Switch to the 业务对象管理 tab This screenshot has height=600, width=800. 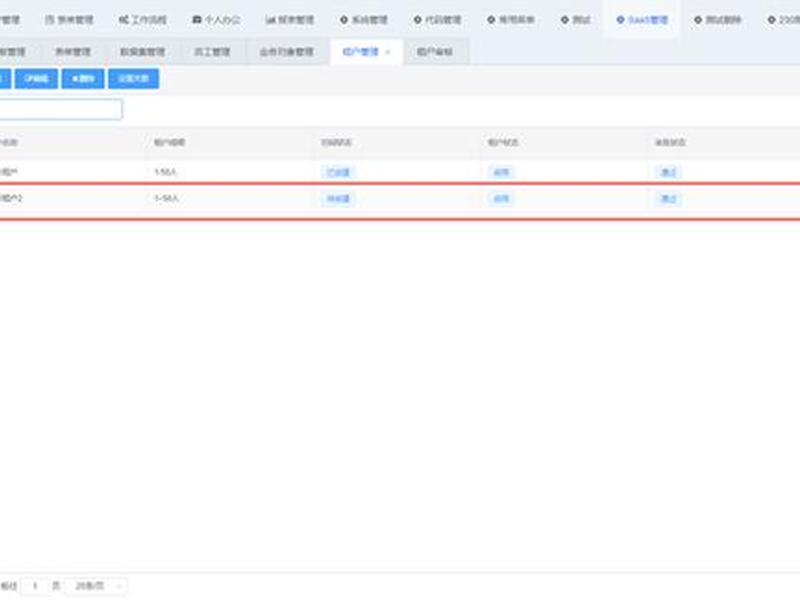coord(286,52)
